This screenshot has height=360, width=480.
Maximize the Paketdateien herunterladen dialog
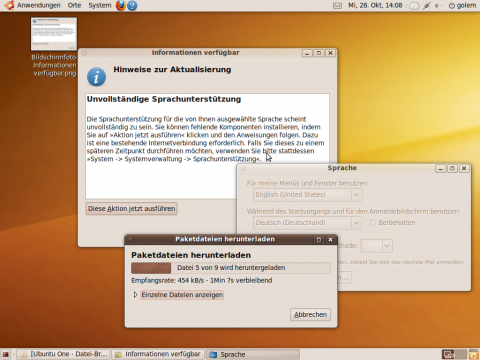319,239
